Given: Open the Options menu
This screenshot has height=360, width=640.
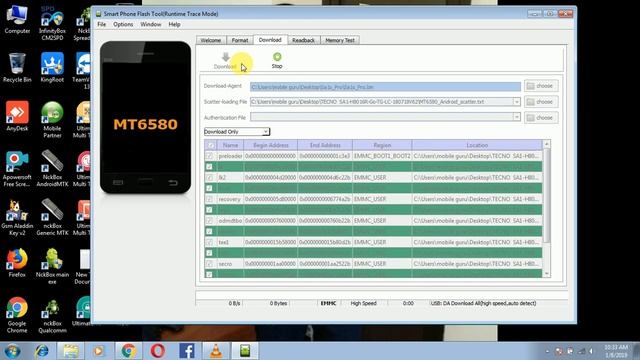Looking at the screenshot, I should (123, 24).
